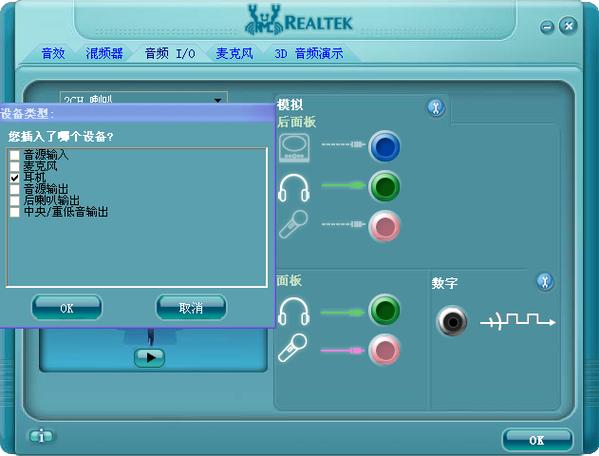Click the green front-panel headphone jack

[385, 310]
